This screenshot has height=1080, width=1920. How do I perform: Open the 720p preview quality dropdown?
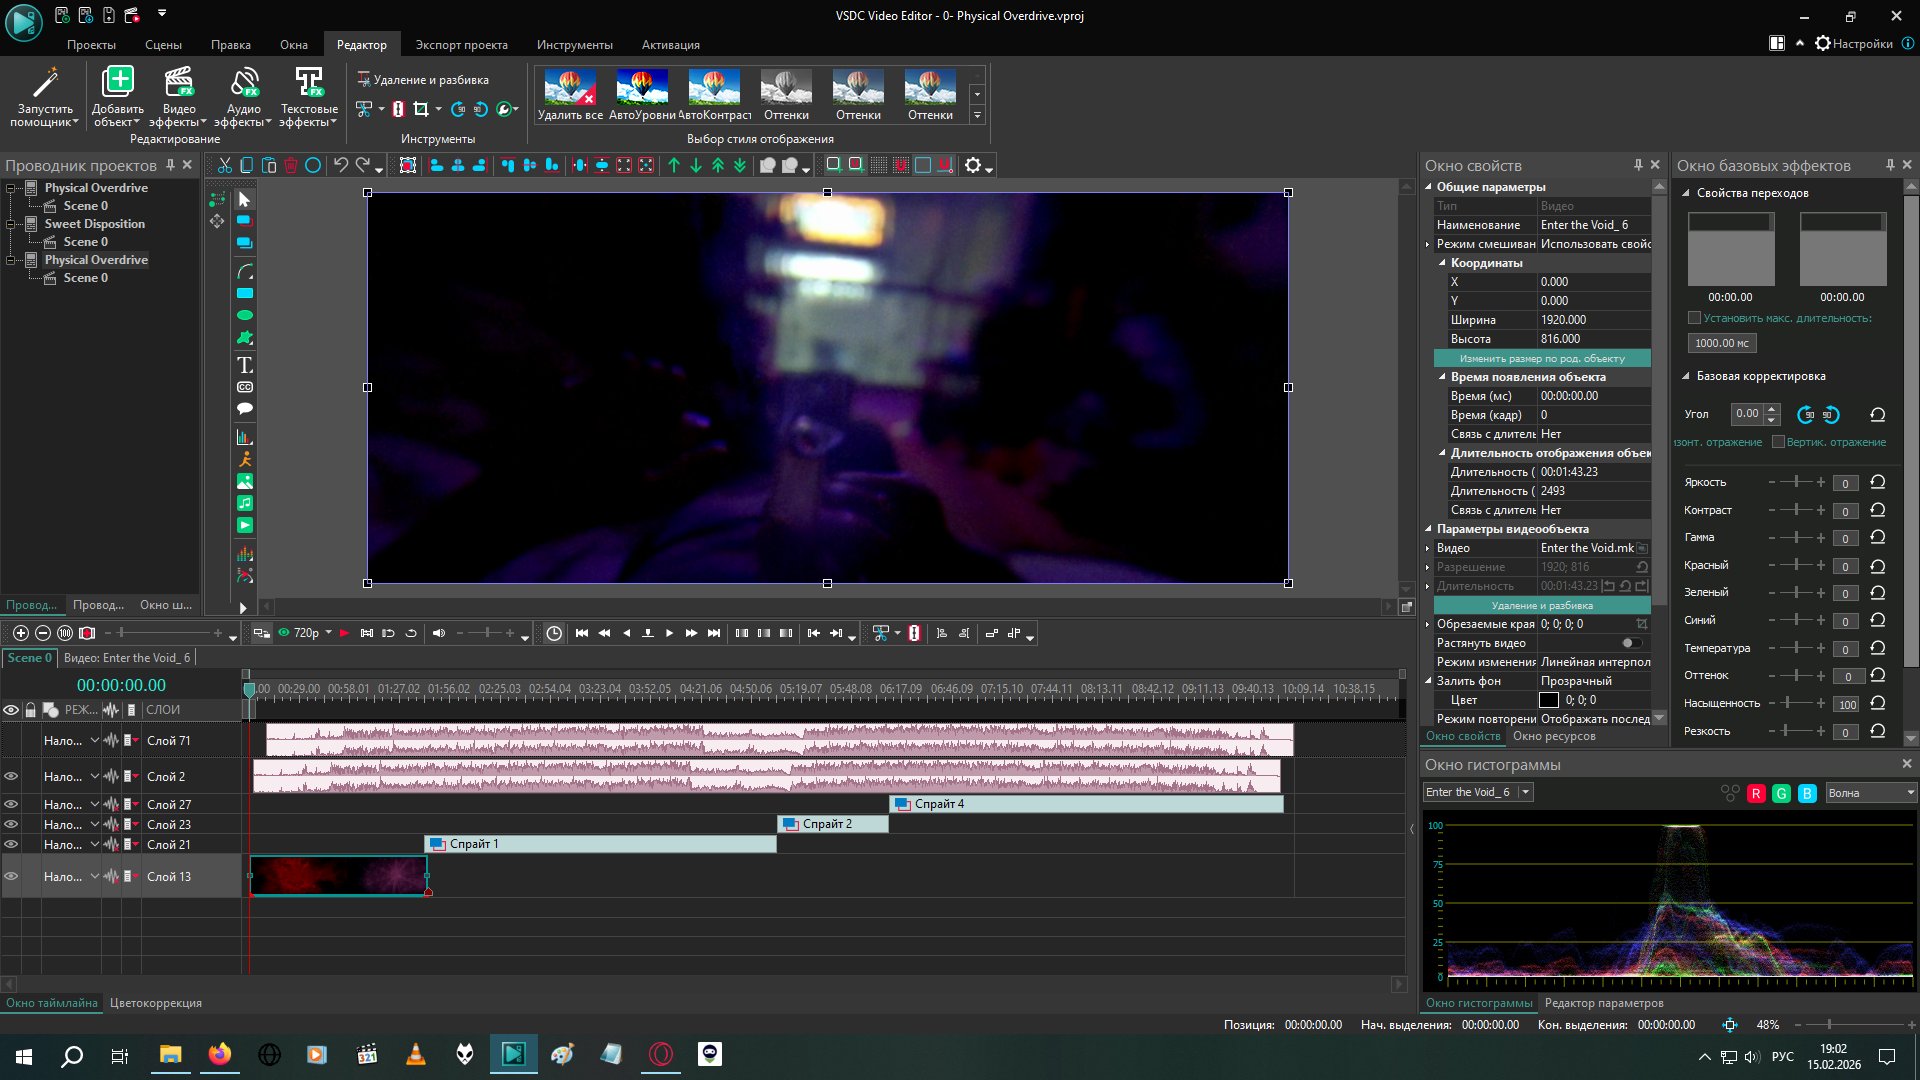pos(328,633)
